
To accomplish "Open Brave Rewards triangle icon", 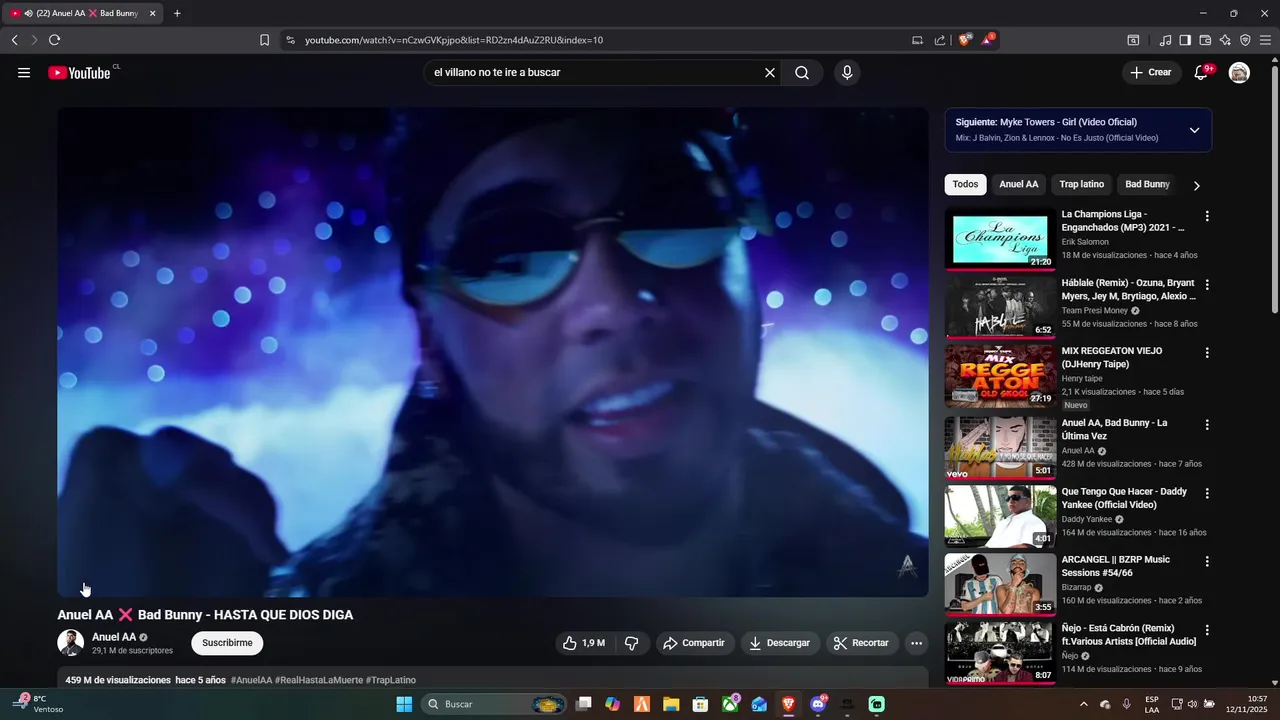I will click(x=987, y=40).
